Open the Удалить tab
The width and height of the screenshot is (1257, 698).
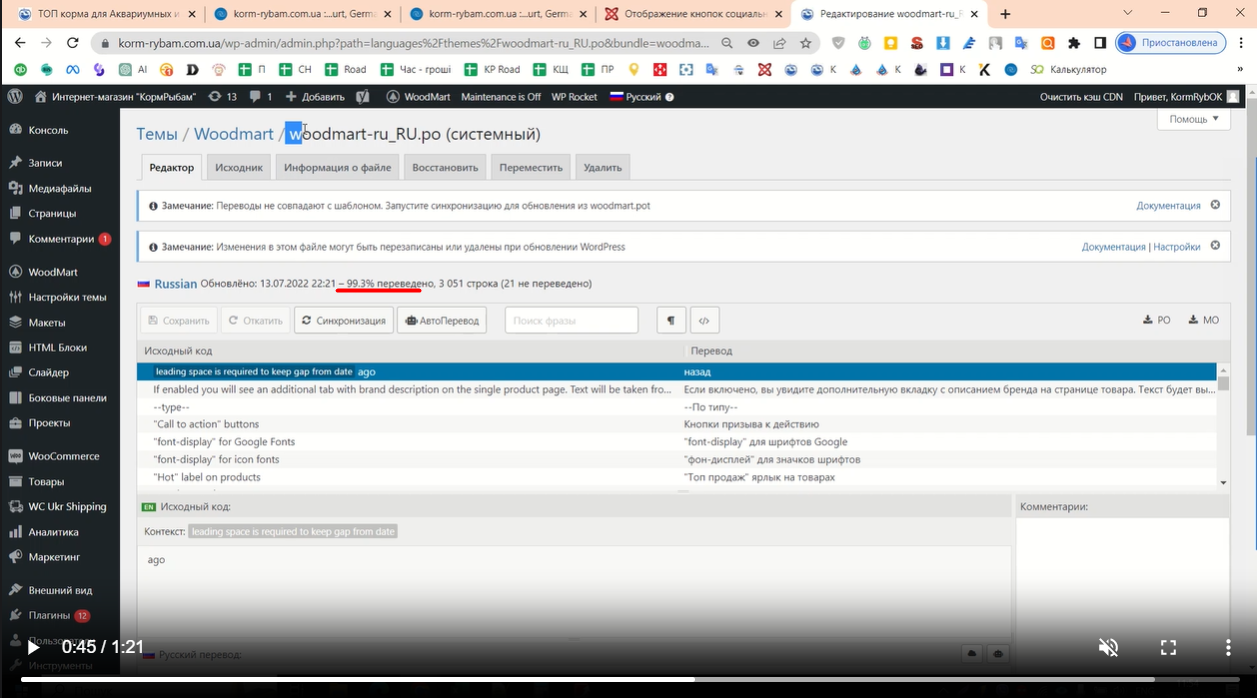point(603,167)
